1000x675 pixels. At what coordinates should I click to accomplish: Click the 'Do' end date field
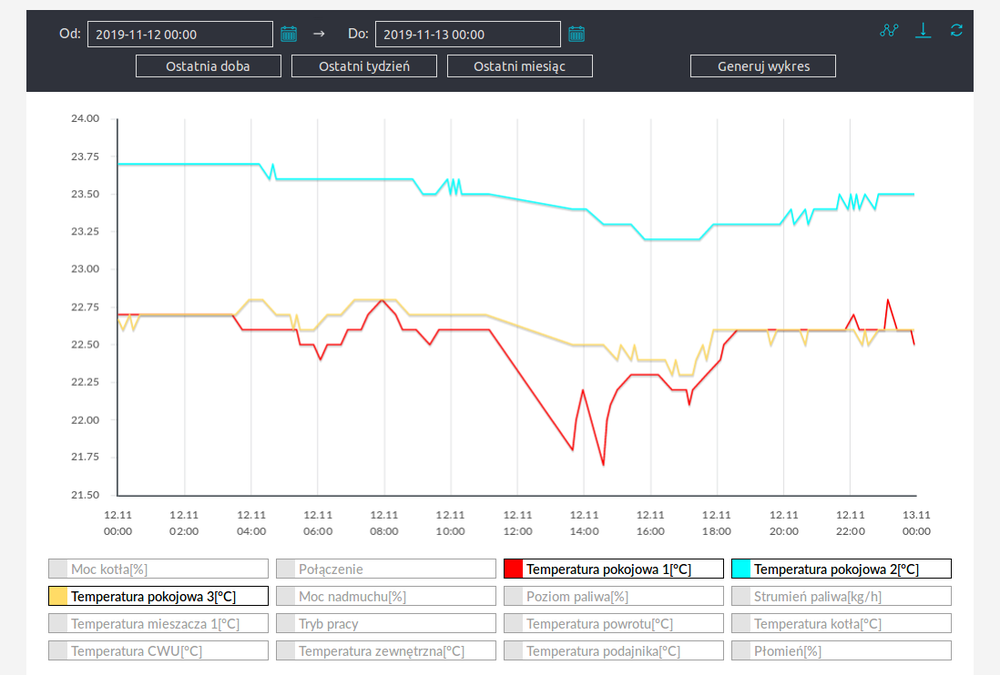tap(467, 34)
